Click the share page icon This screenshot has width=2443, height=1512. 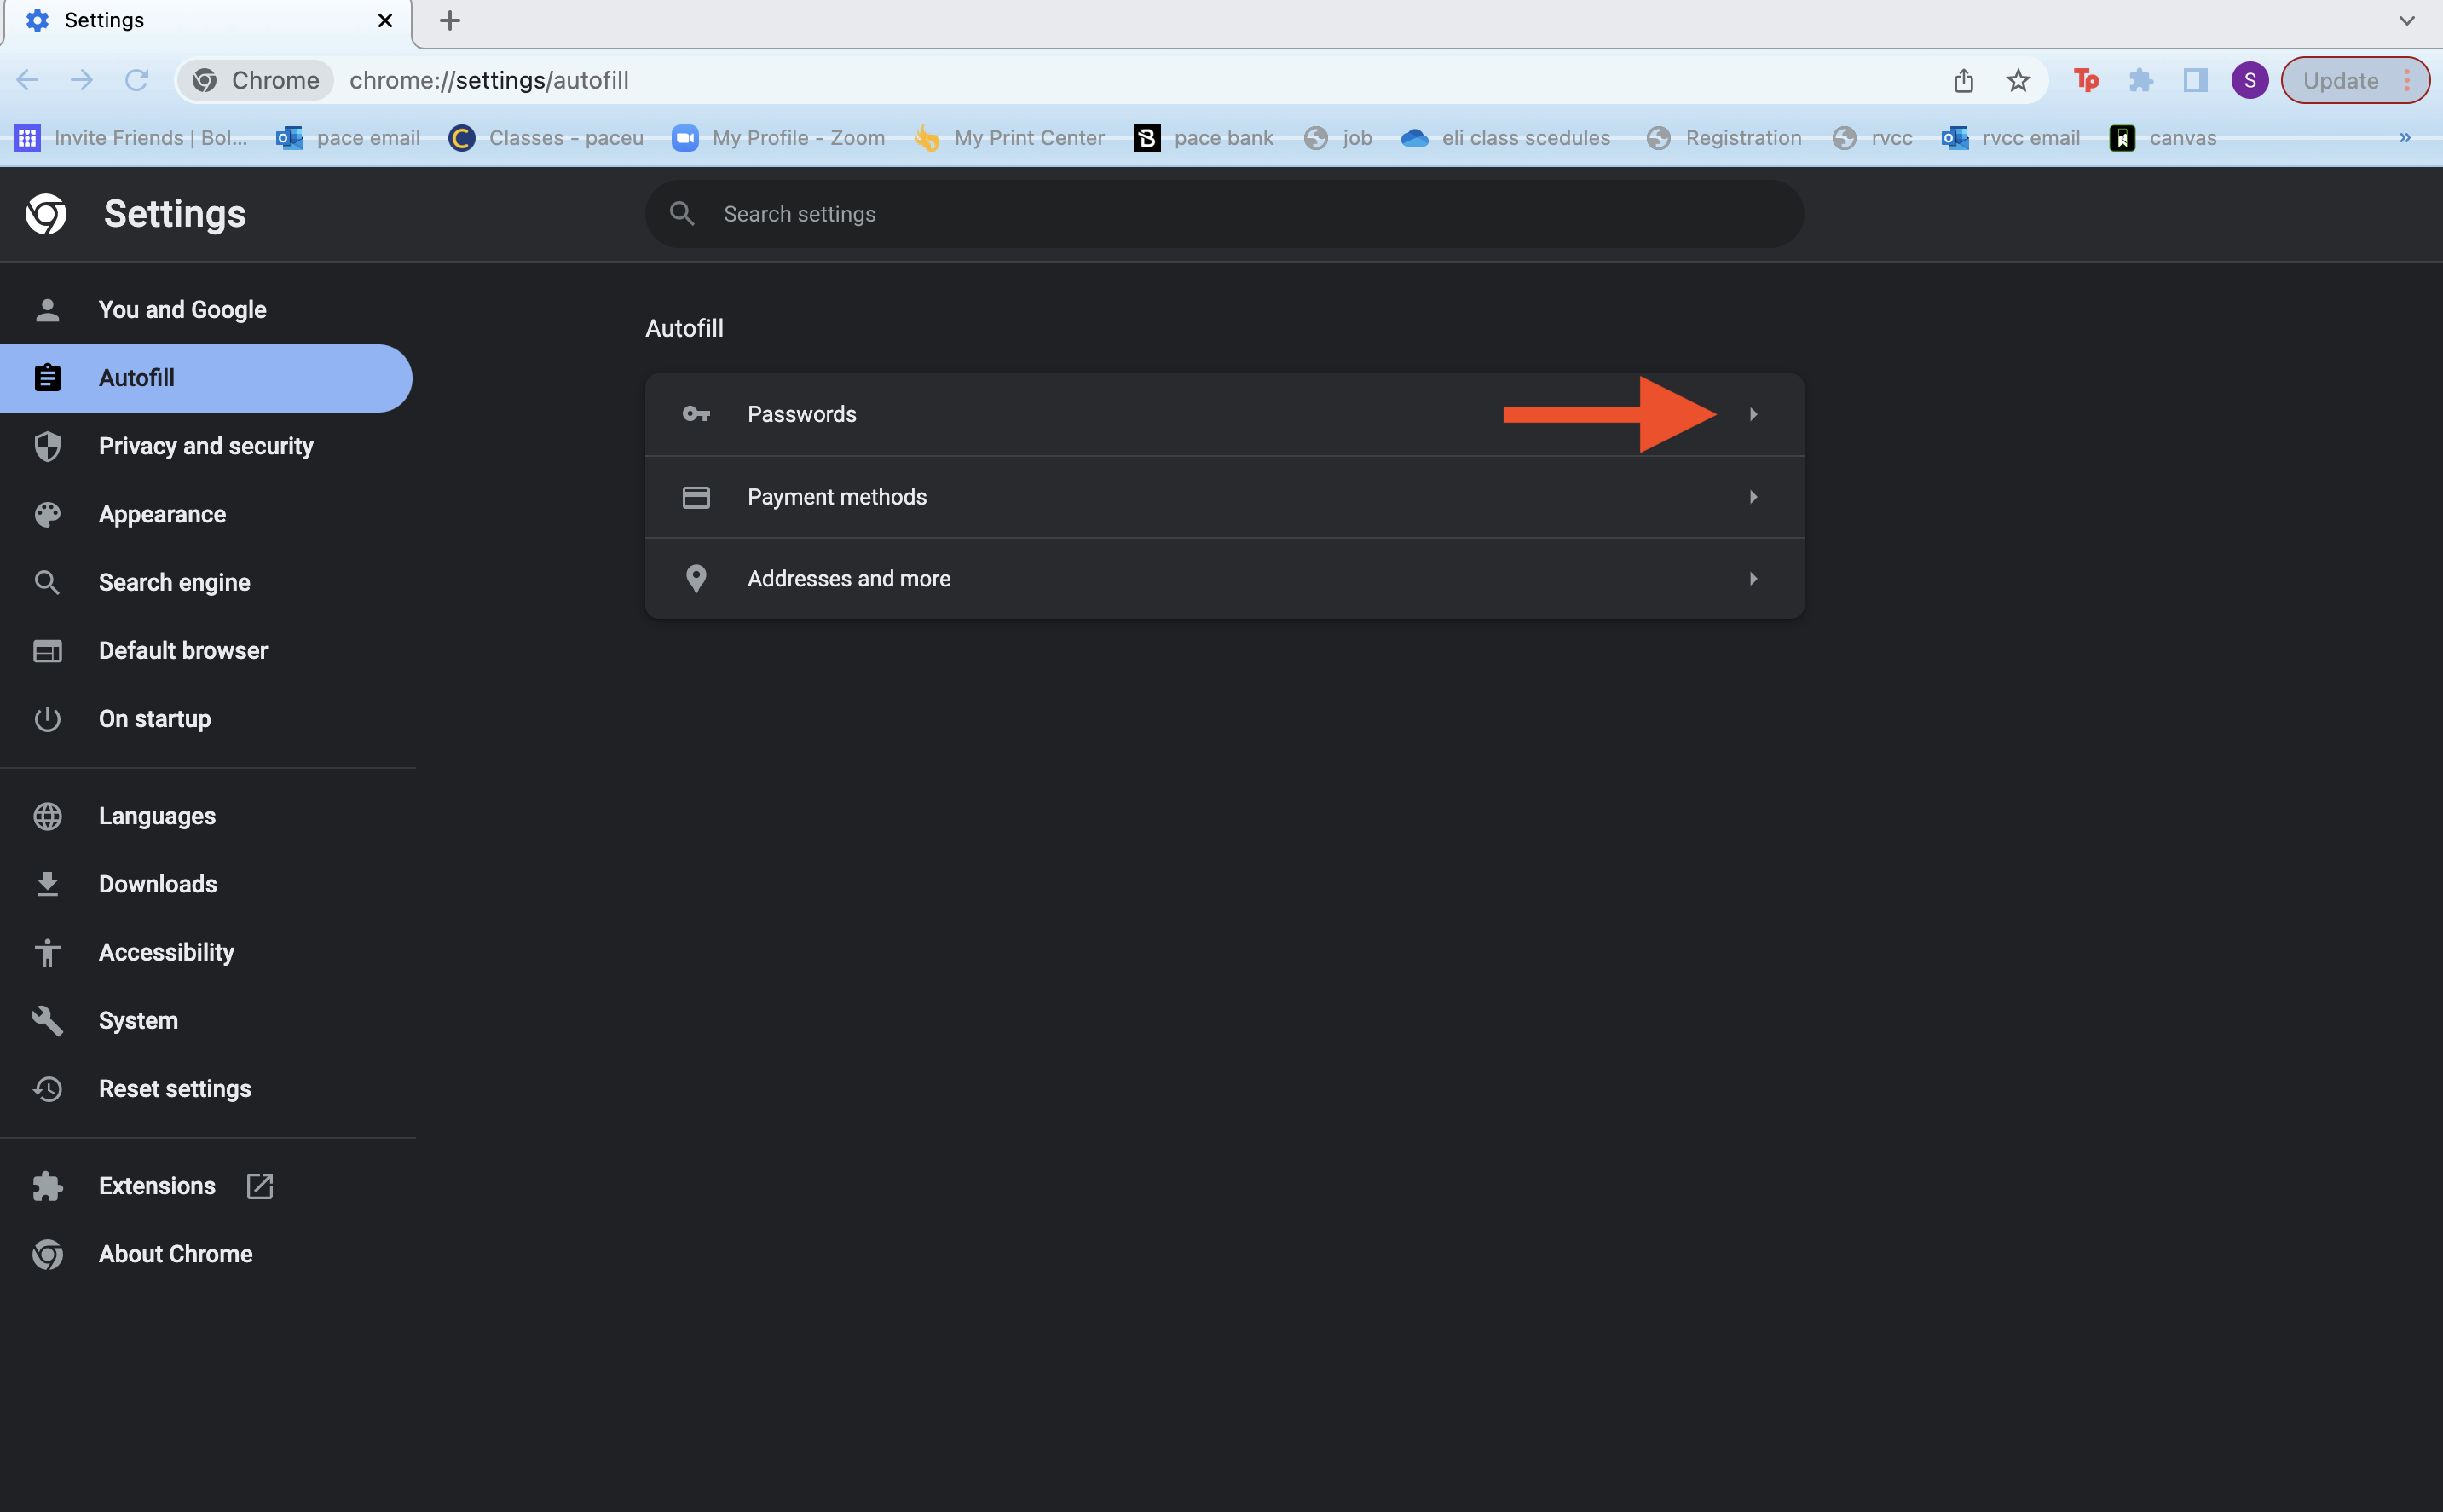(1963, 80)
